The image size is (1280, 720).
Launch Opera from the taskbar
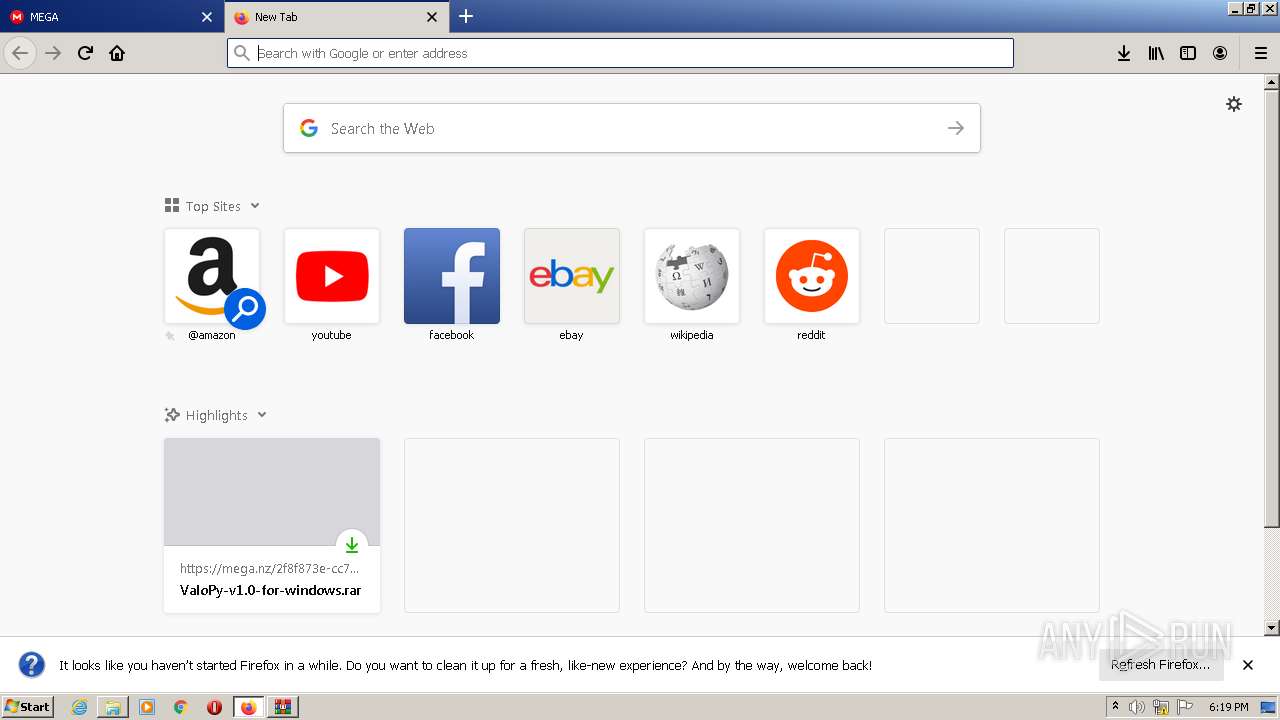[214, 707]
